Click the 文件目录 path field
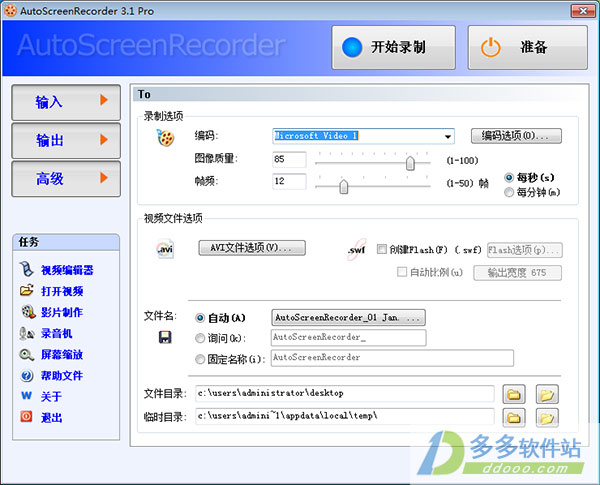The height and width of the screenshot is (485, 600). click(345, 394)
